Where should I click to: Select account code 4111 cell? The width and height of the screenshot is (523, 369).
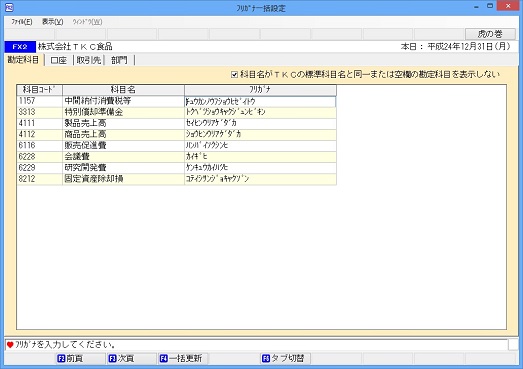(39, 123)
